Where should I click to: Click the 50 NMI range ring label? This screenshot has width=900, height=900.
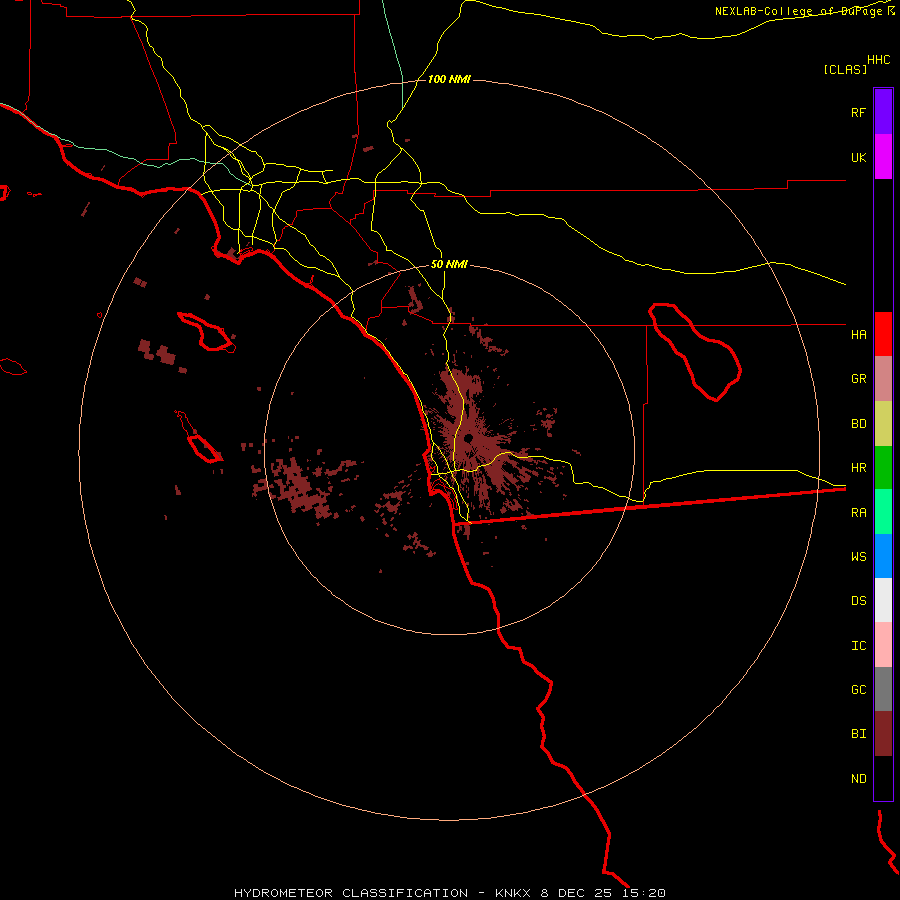(x=449, y=264)
